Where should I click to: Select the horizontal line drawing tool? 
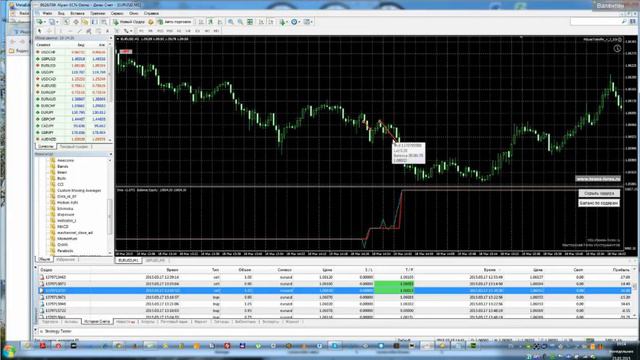click(70, 31)
